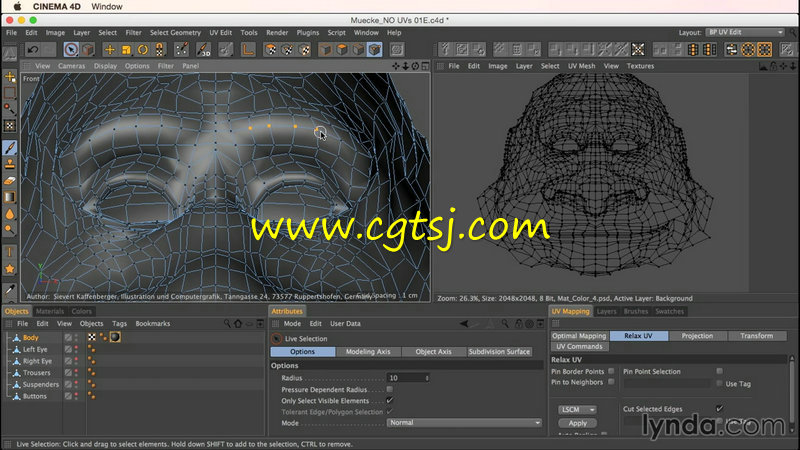The image size is (800, 450).
Task: Select the Live Selection tool in the top toolbar
Action: coord(73,49)
